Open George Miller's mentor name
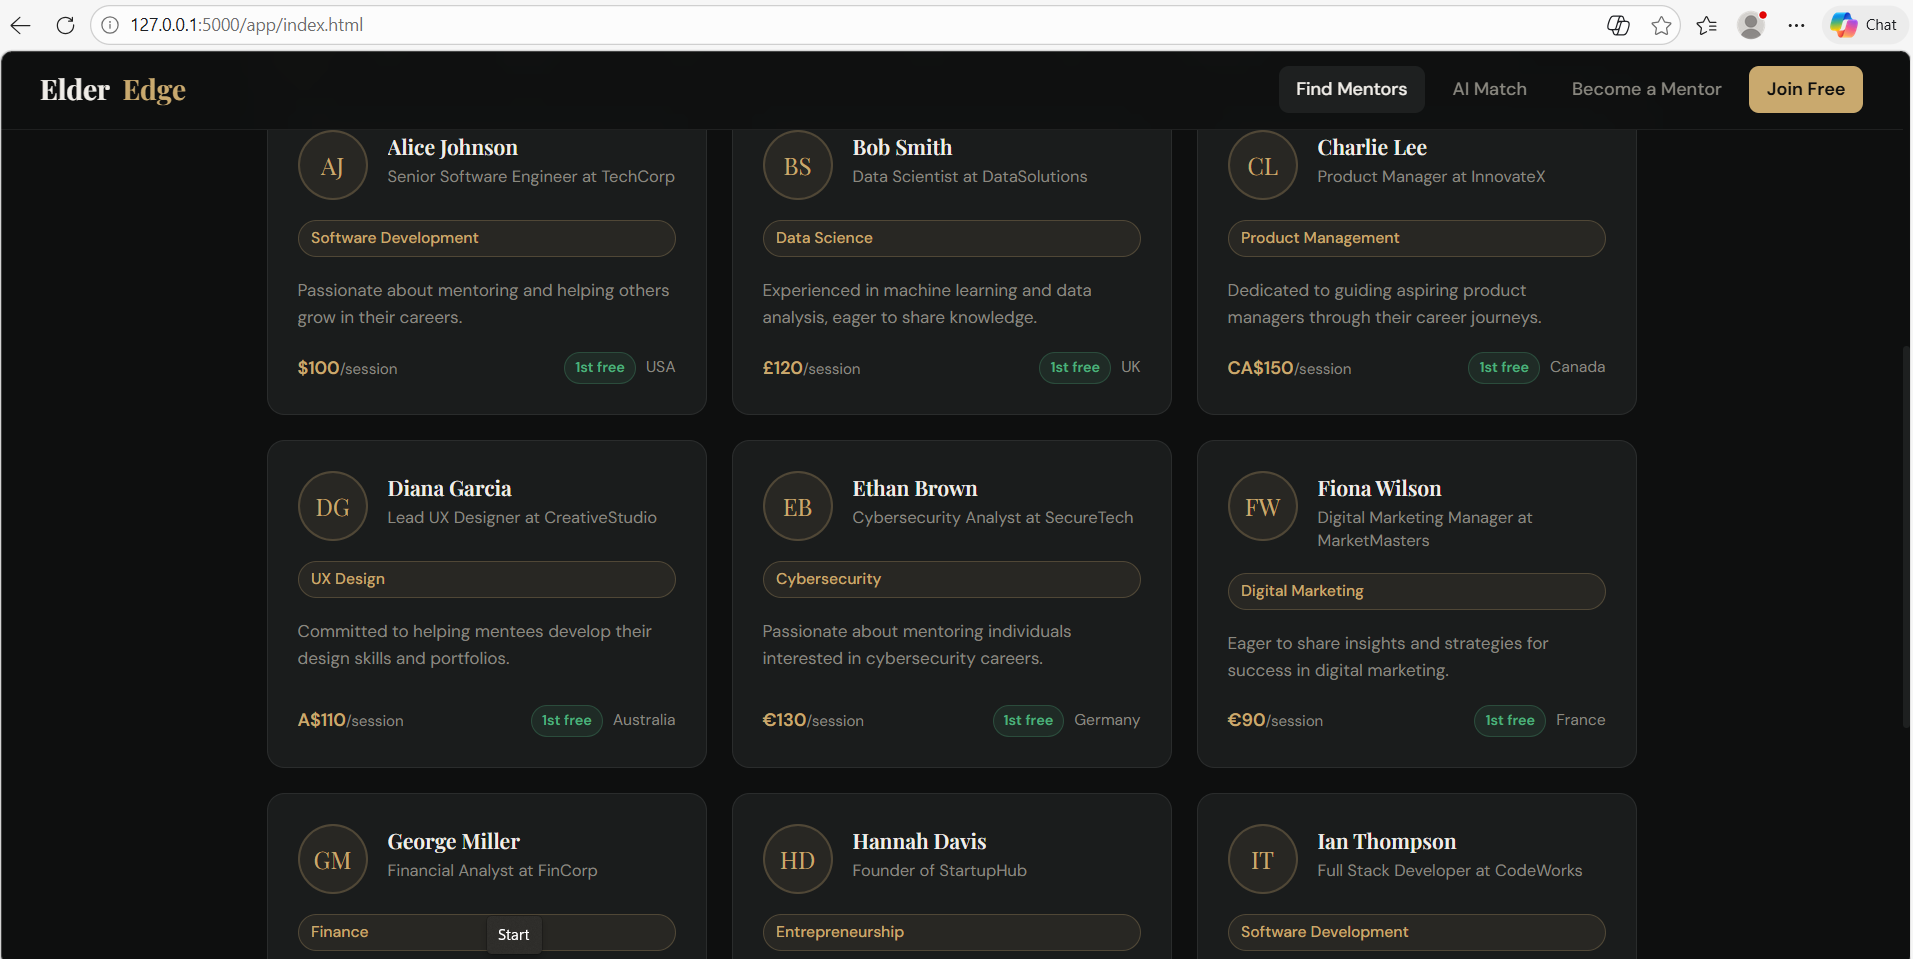Screen dimensions: 1913x959 coord(453,842)
